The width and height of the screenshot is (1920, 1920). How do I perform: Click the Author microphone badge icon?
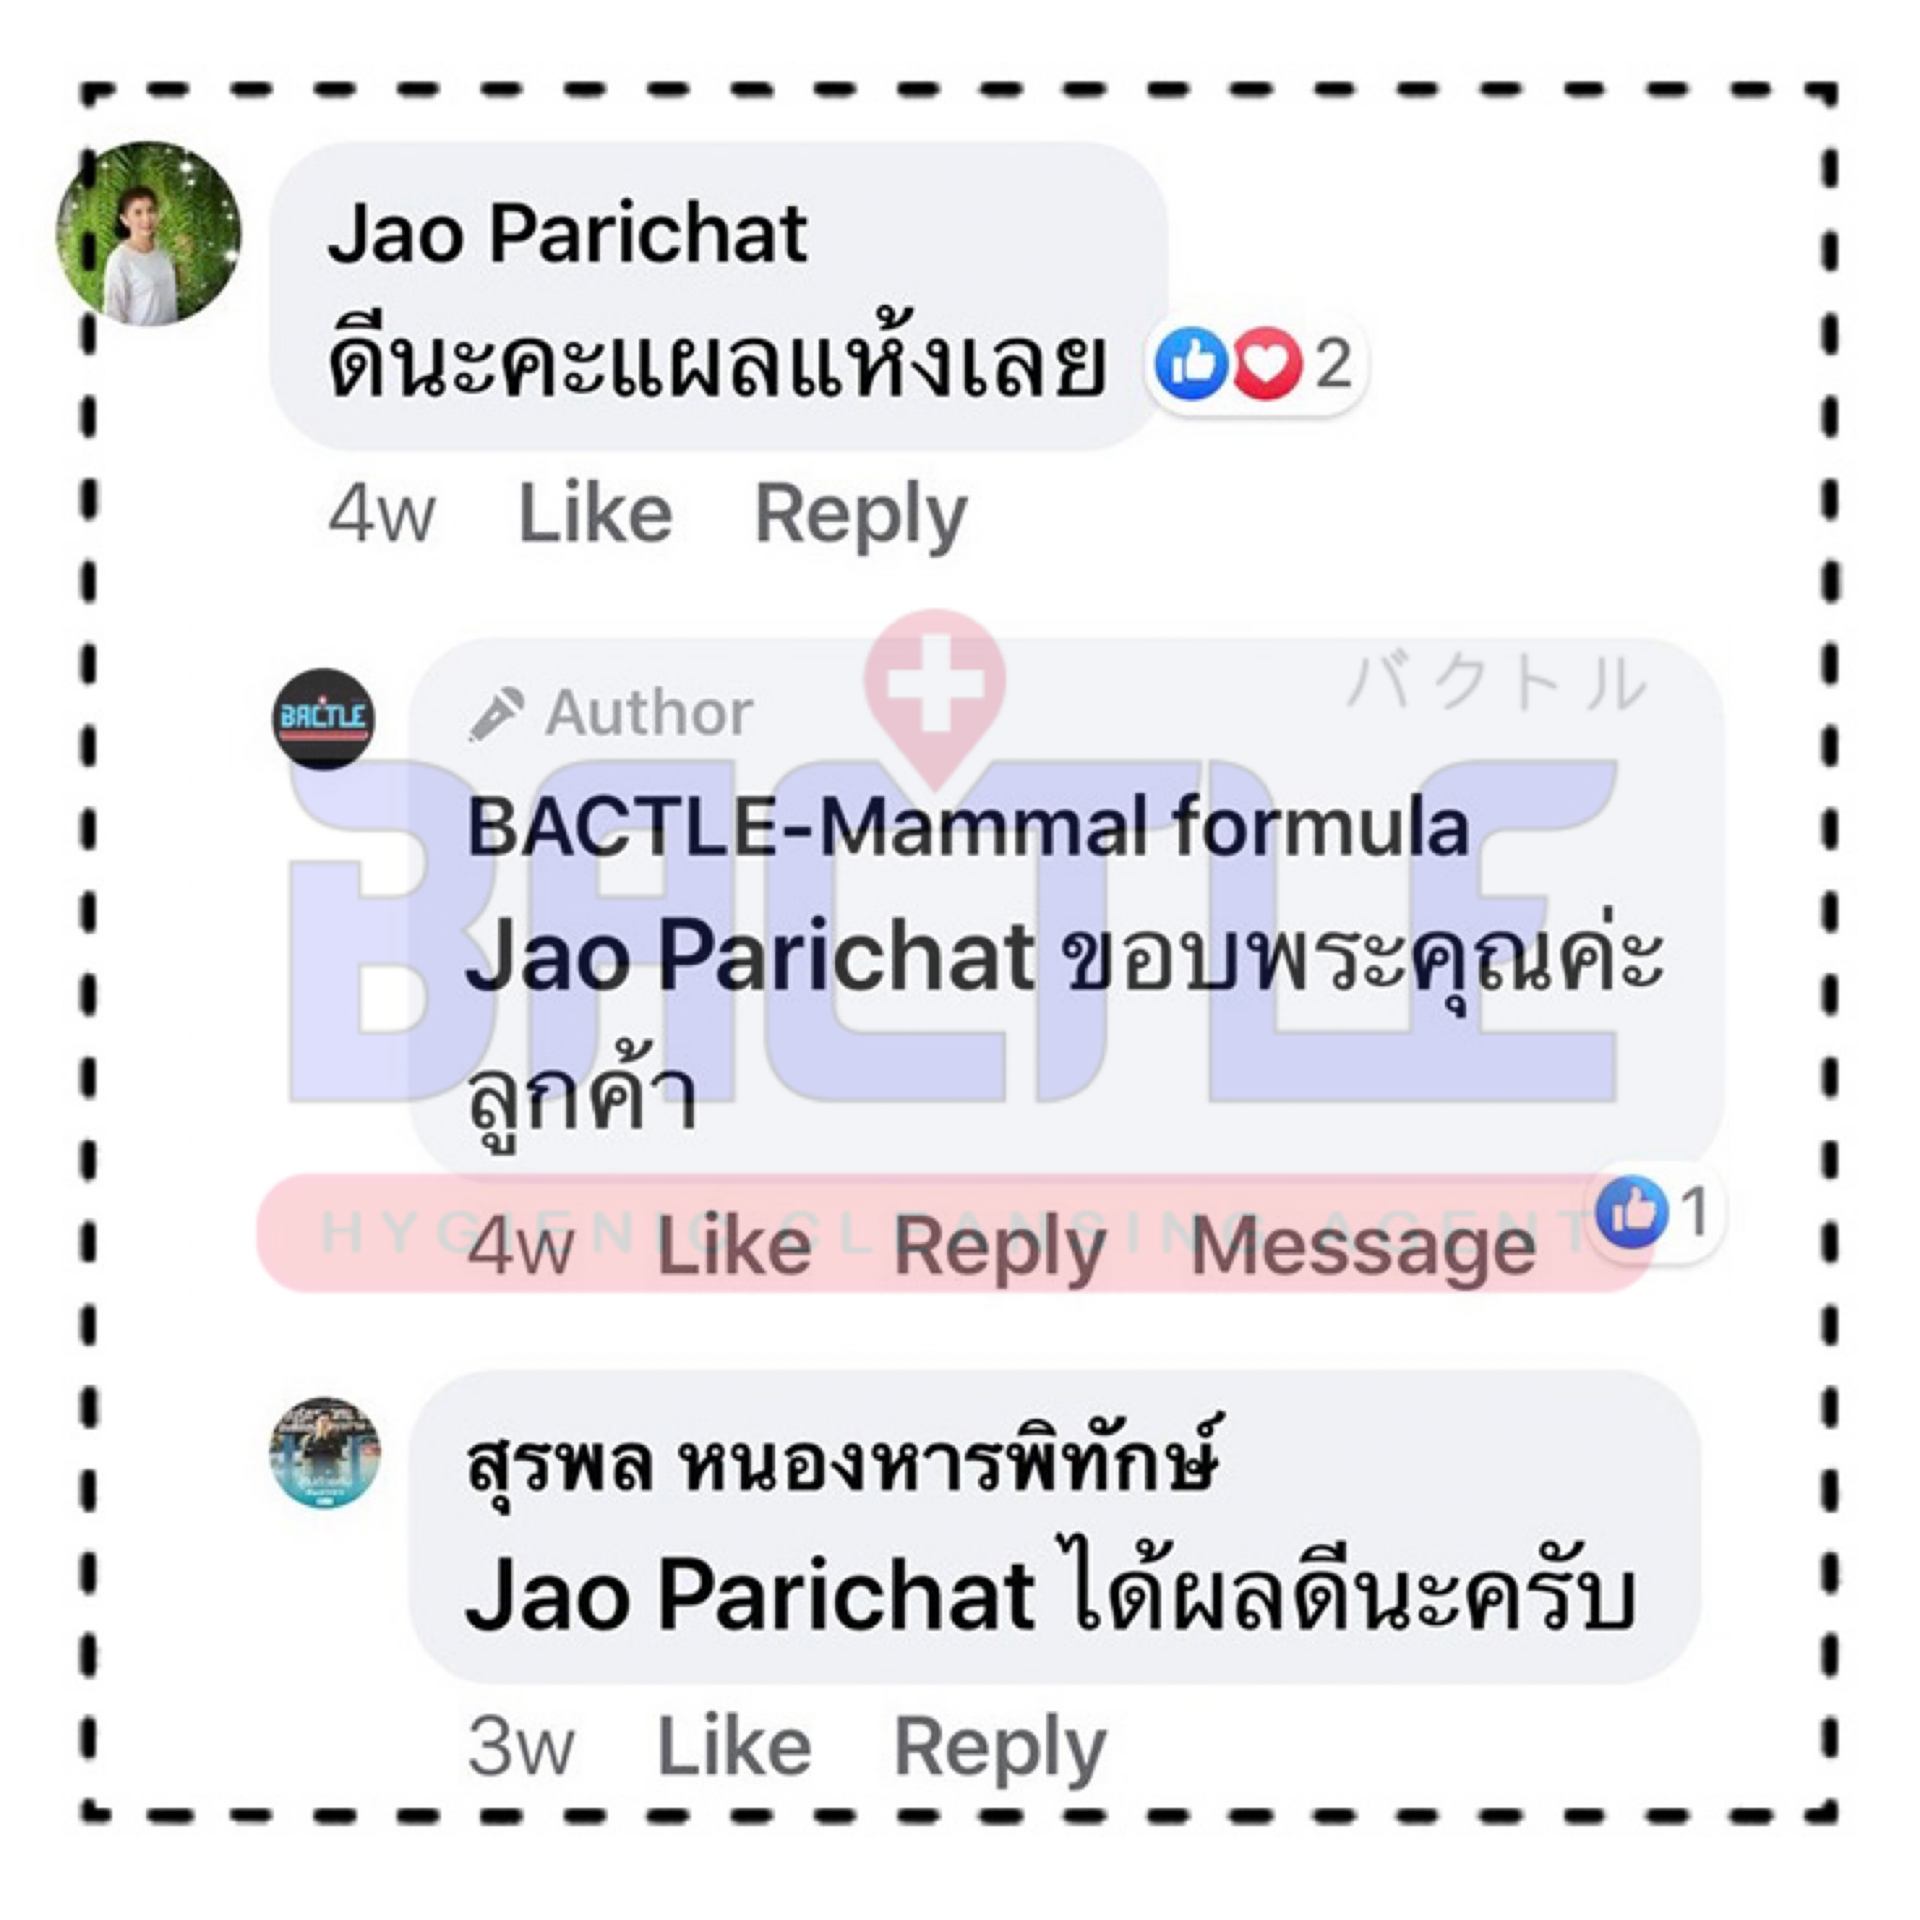(x=497, y=714)
